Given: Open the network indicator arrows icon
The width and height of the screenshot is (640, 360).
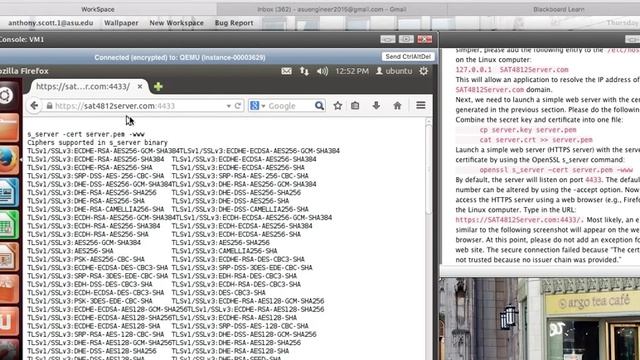Looking at the screenshot, I should pyautogui.click(x=304, y=71).
